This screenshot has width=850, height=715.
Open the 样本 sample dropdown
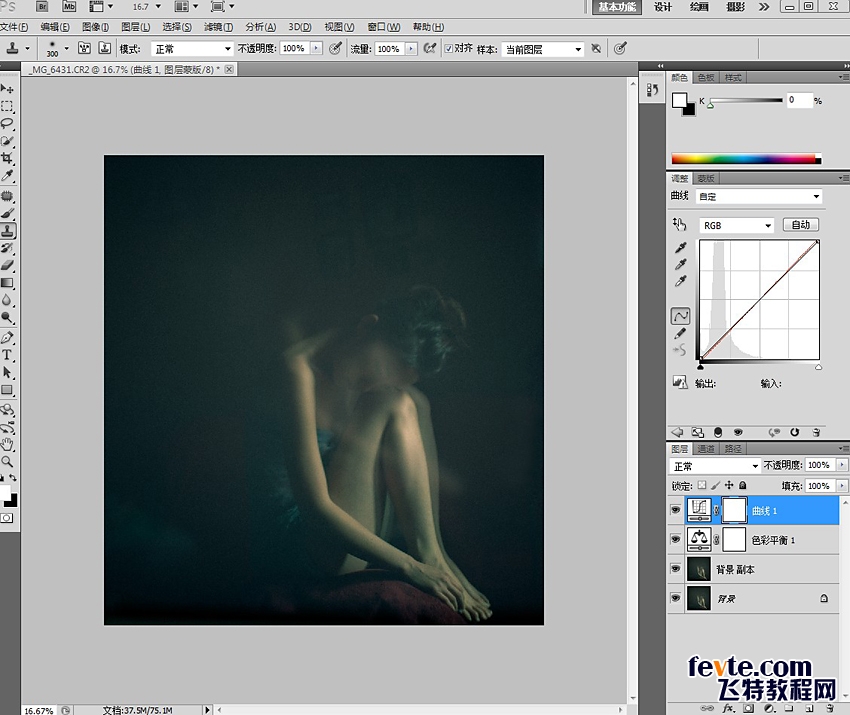(543, 49)
